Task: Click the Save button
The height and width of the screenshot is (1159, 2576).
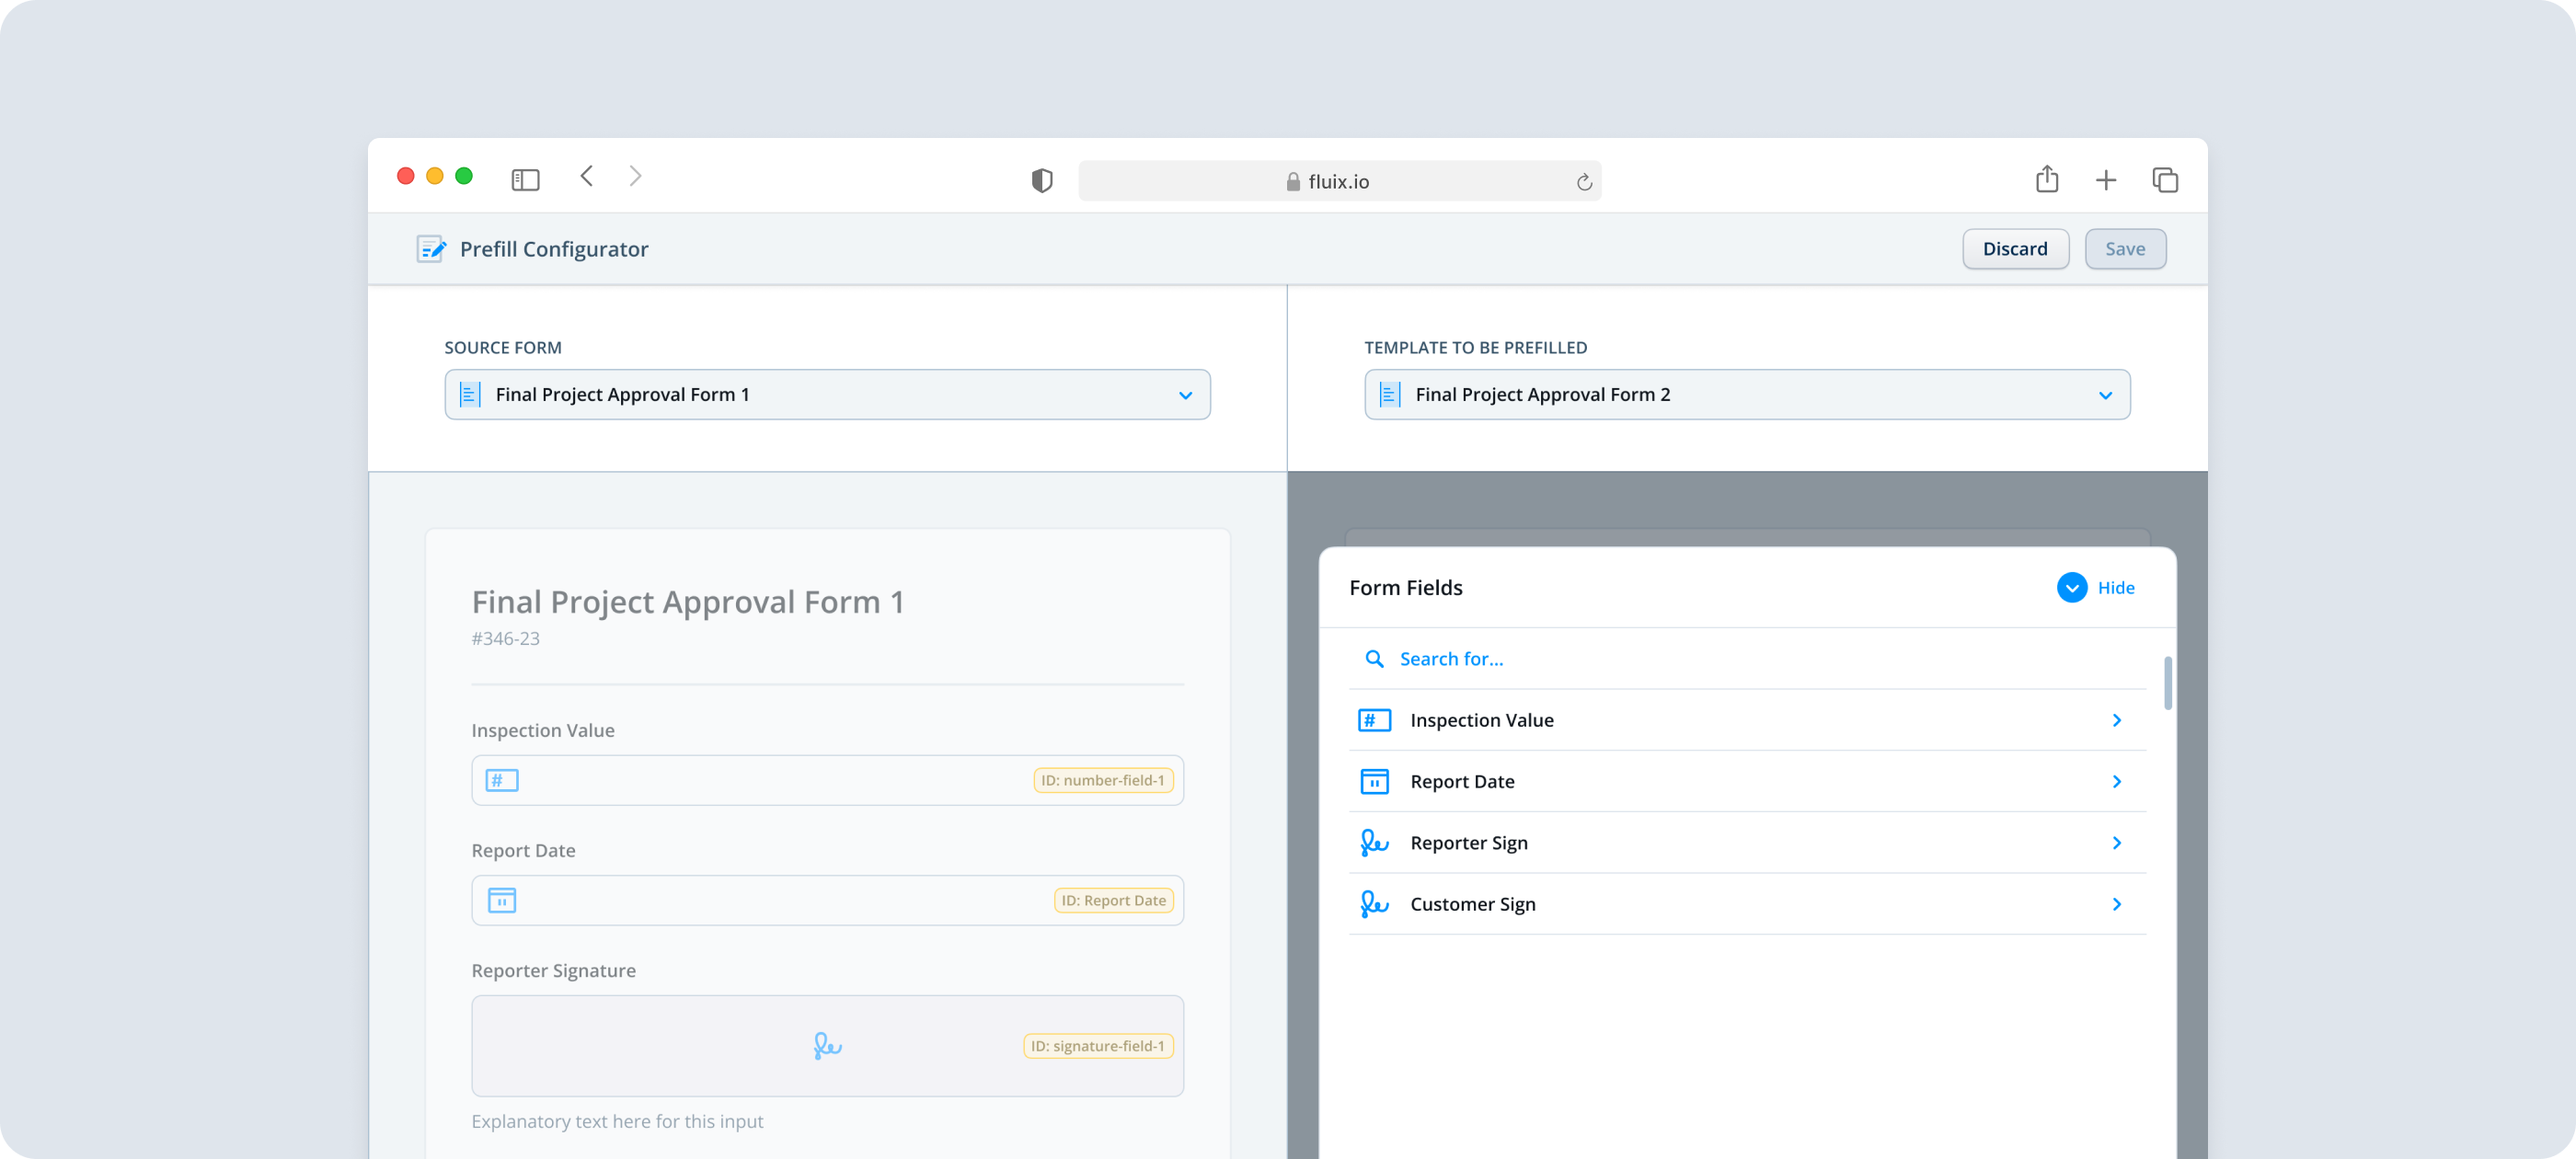Action: point(2125,248)
